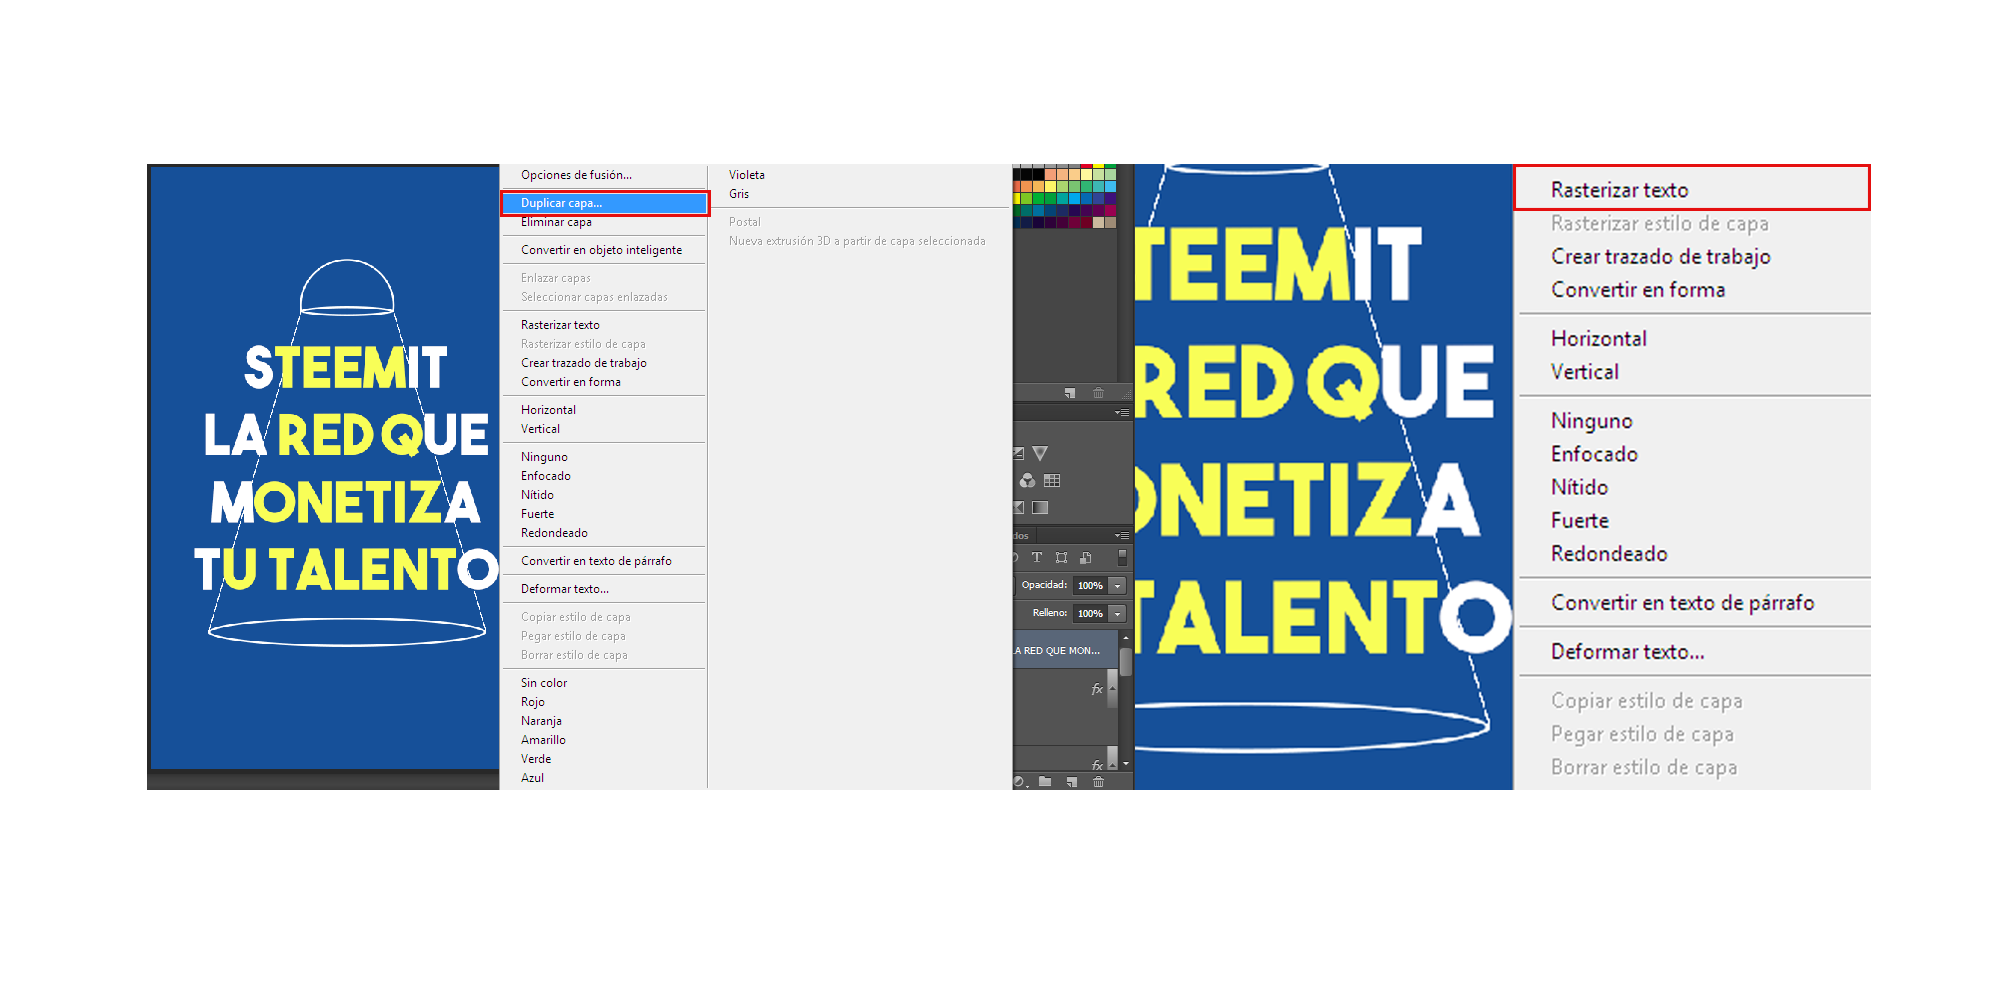Open the Layers panel flyout menu
The width and height of the screenshot is (2000, 1000).
tap(1122, 536)
